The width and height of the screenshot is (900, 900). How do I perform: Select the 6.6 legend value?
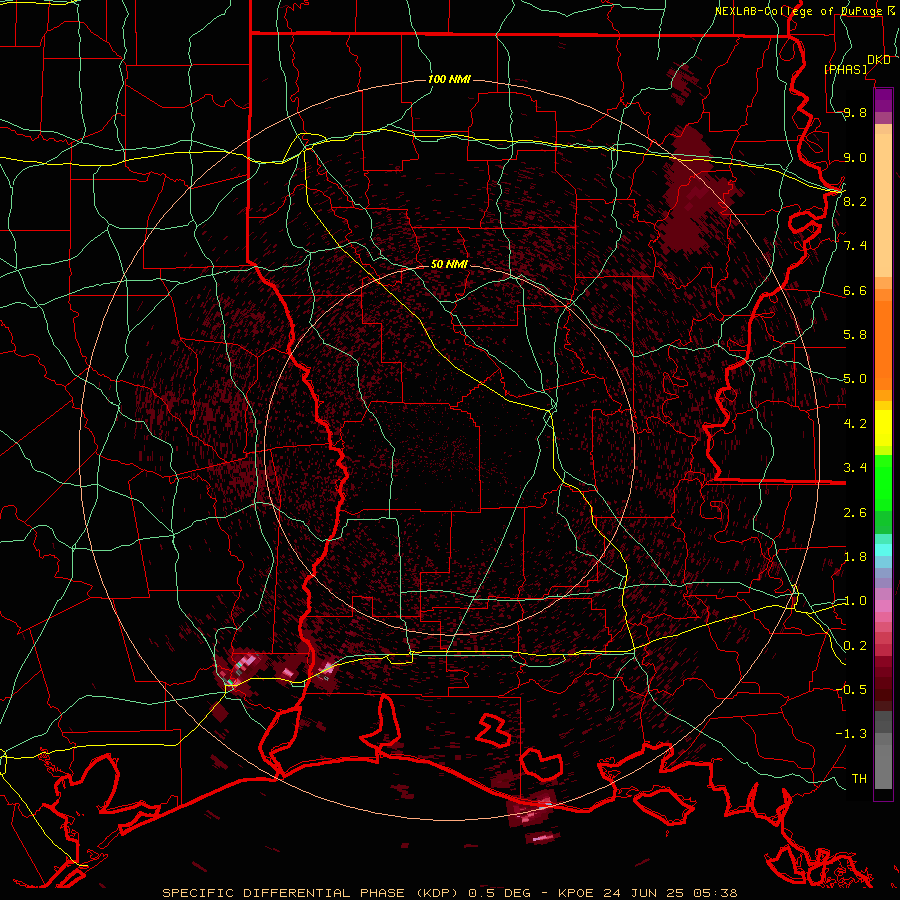855,290
